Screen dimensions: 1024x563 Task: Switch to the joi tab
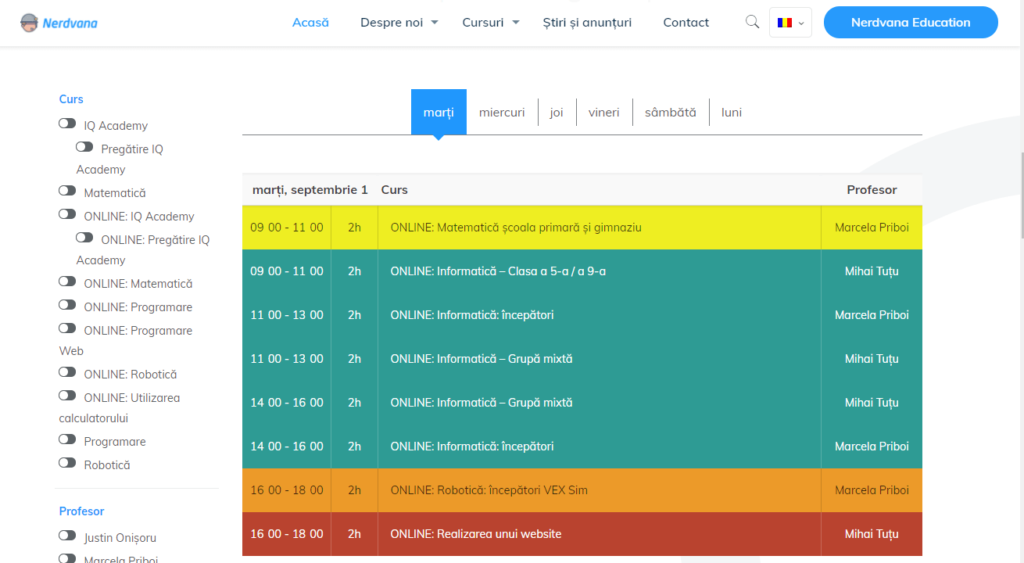coord(556,112)
